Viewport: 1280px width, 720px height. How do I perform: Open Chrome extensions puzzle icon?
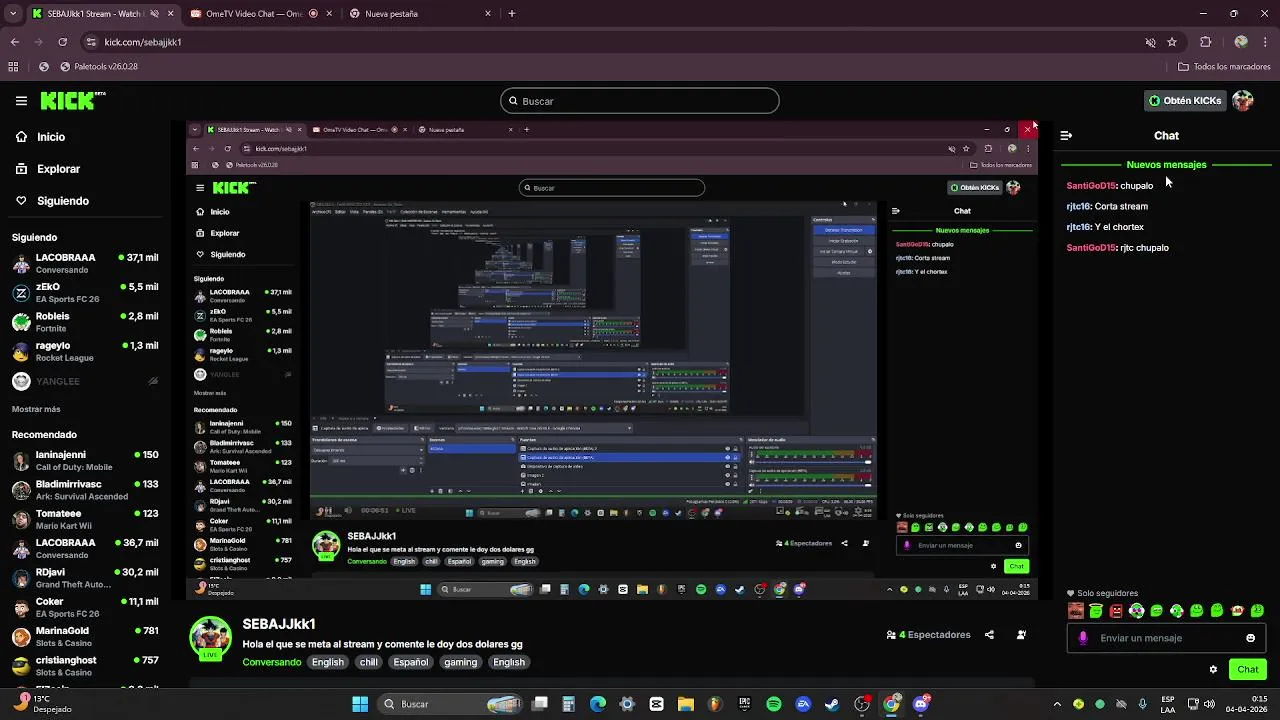pyautogui.click(x=1205, y=42)
